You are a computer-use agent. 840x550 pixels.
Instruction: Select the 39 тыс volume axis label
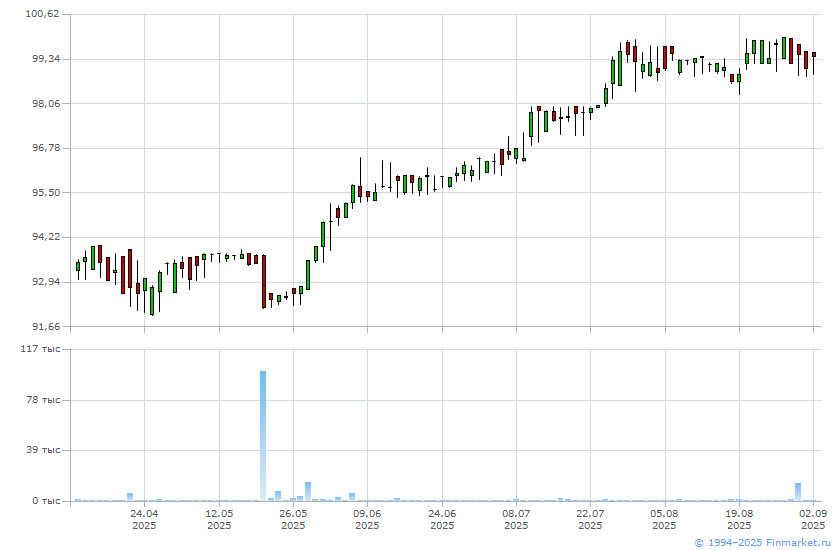point(43,450)
